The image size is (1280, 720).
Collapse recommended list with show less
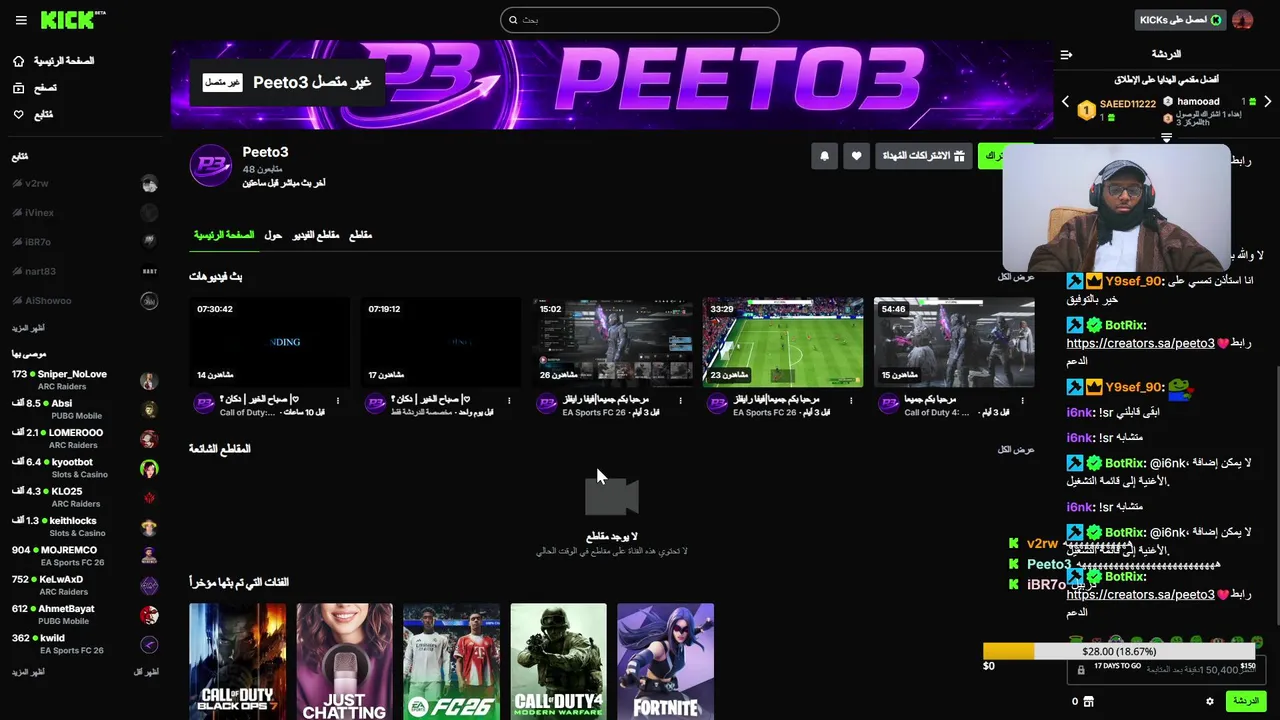click(x=146, y=672)
